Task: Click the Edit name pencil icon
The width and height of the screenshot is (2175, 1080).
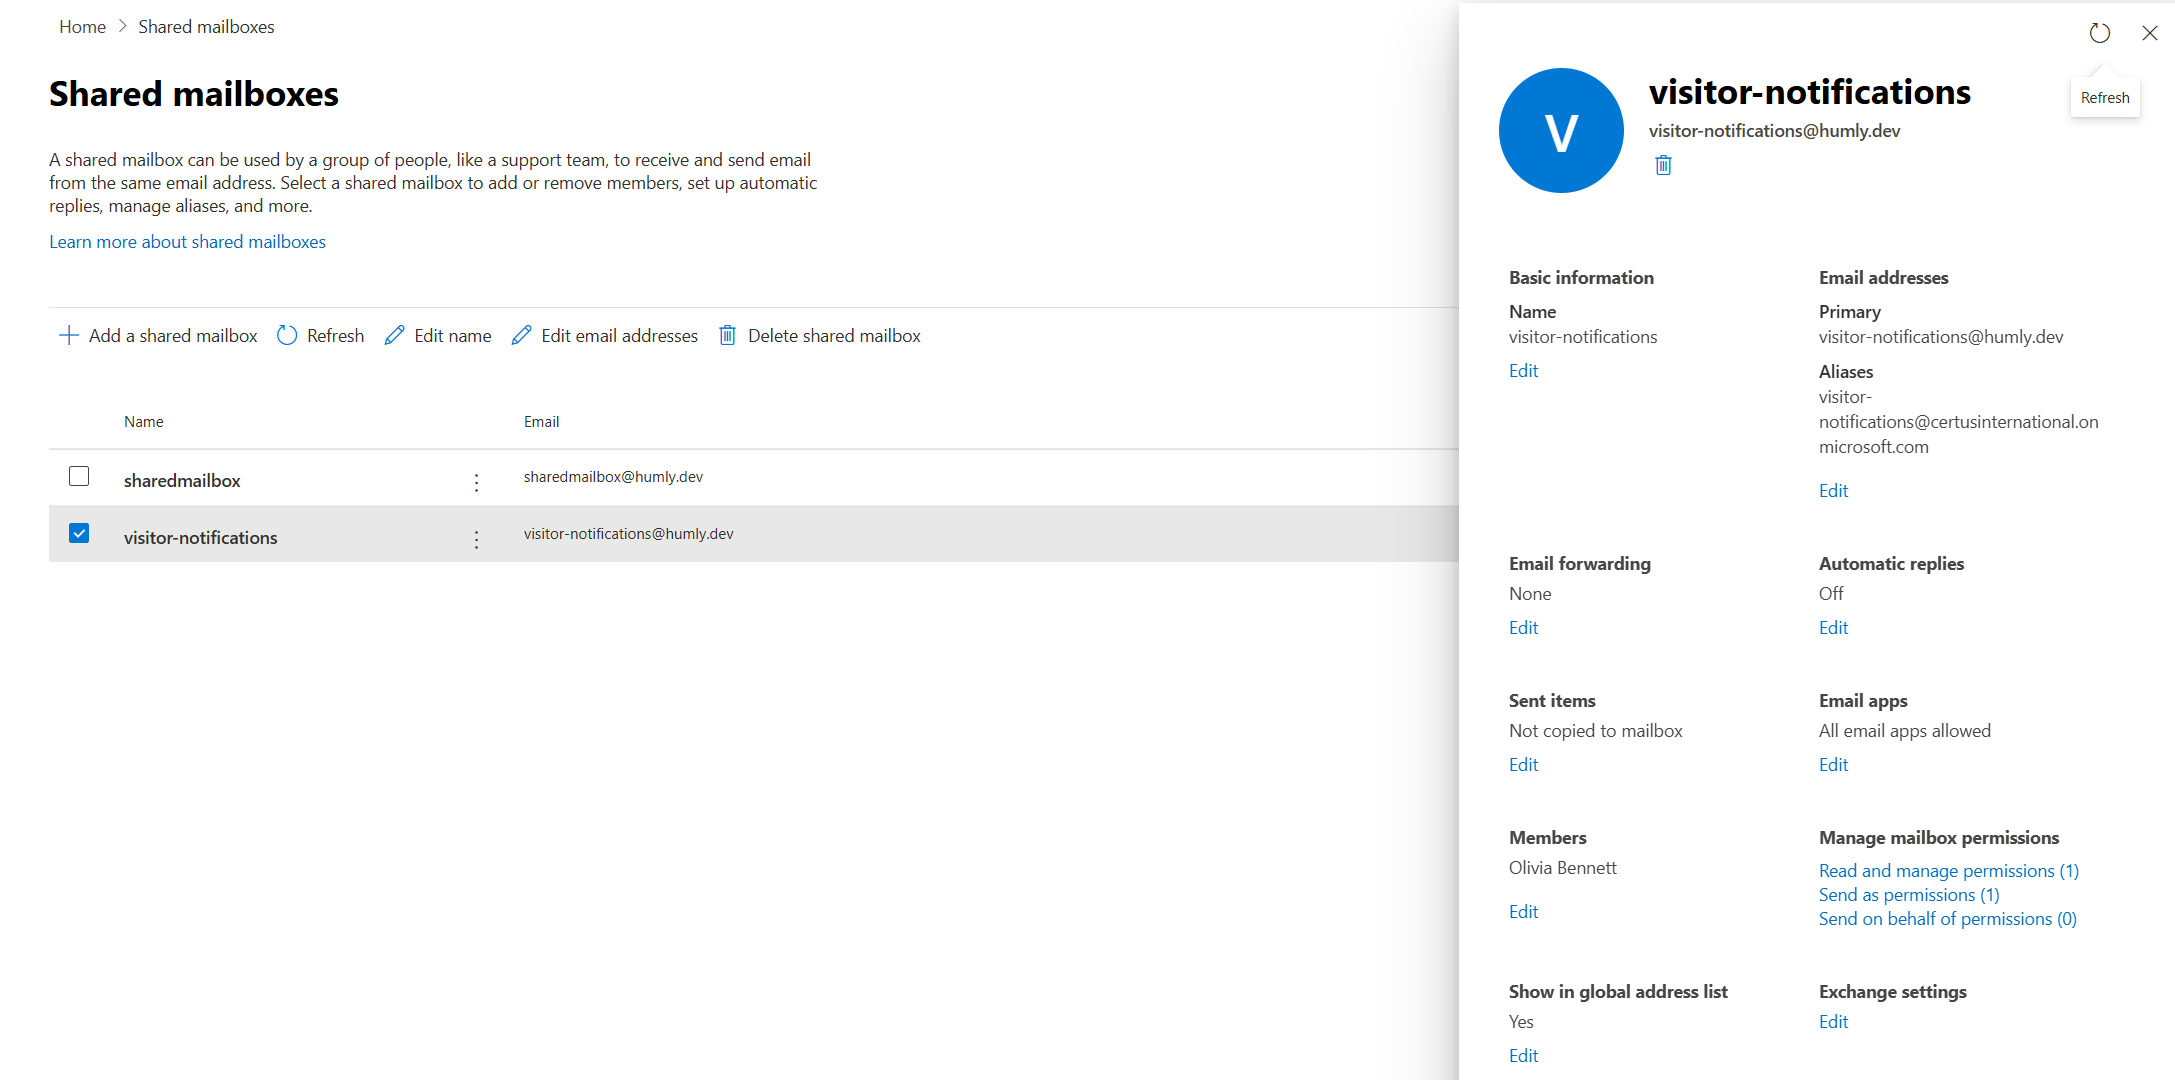Action: (x=395, y=336)
